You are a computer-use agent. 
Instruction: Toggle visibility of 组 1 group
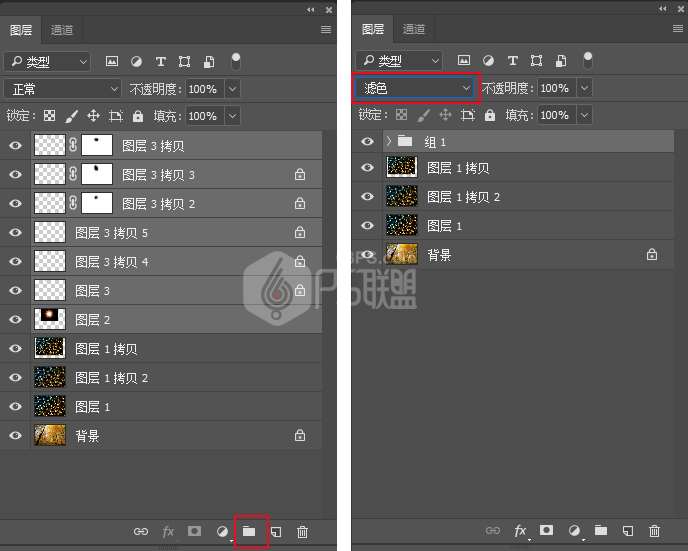pyautogui.click(x=367, y=141)
